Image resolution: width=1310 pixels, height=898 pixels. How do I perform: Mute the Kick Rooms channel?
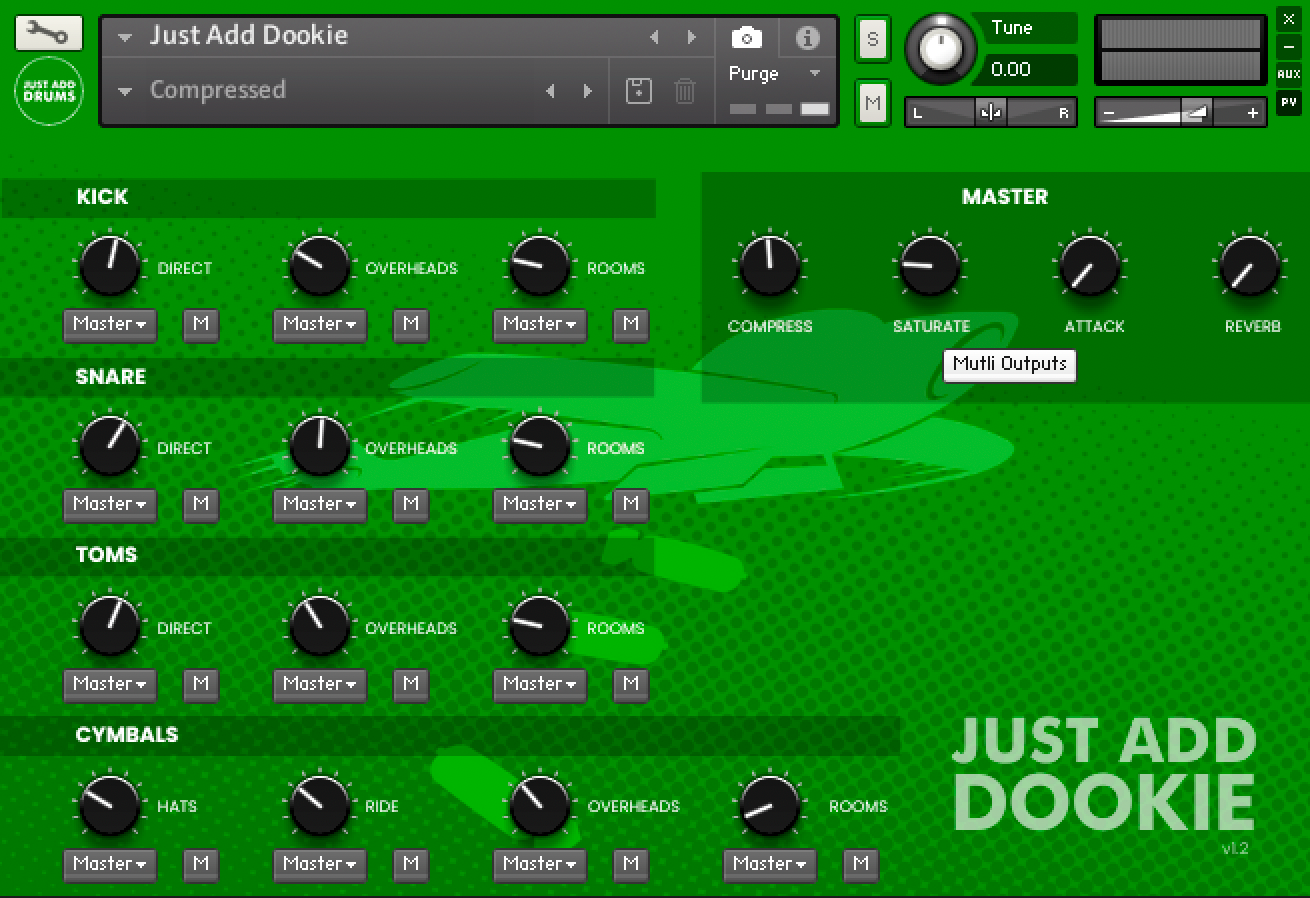631,324
